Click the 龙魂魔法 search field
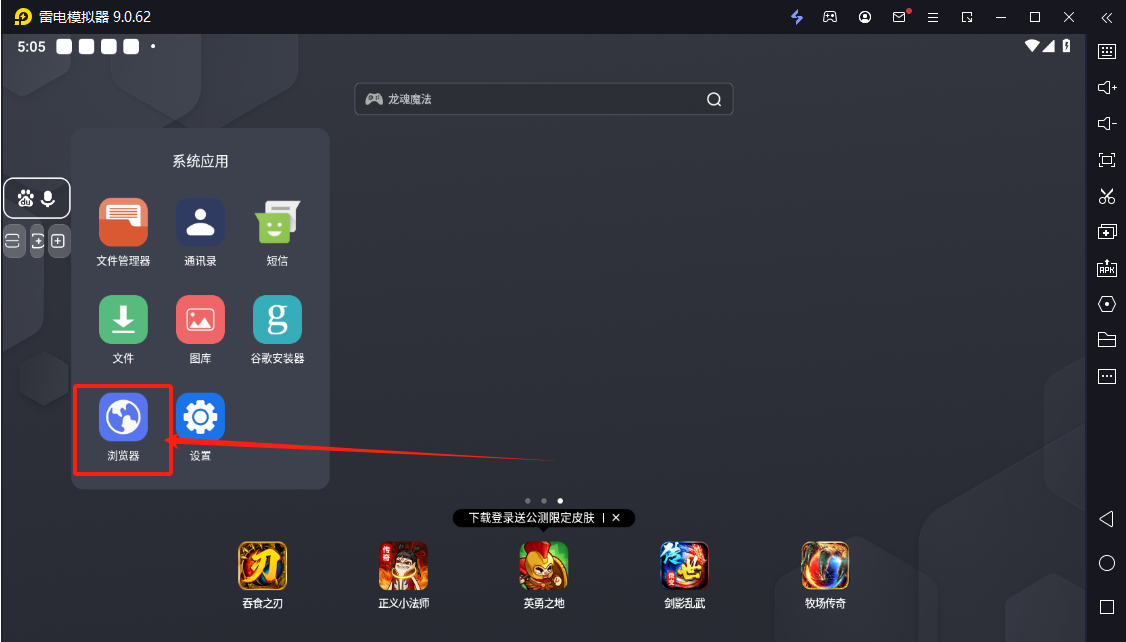Screen dimensions: 1126x642 pyautogui.click(x=544, y=99)
